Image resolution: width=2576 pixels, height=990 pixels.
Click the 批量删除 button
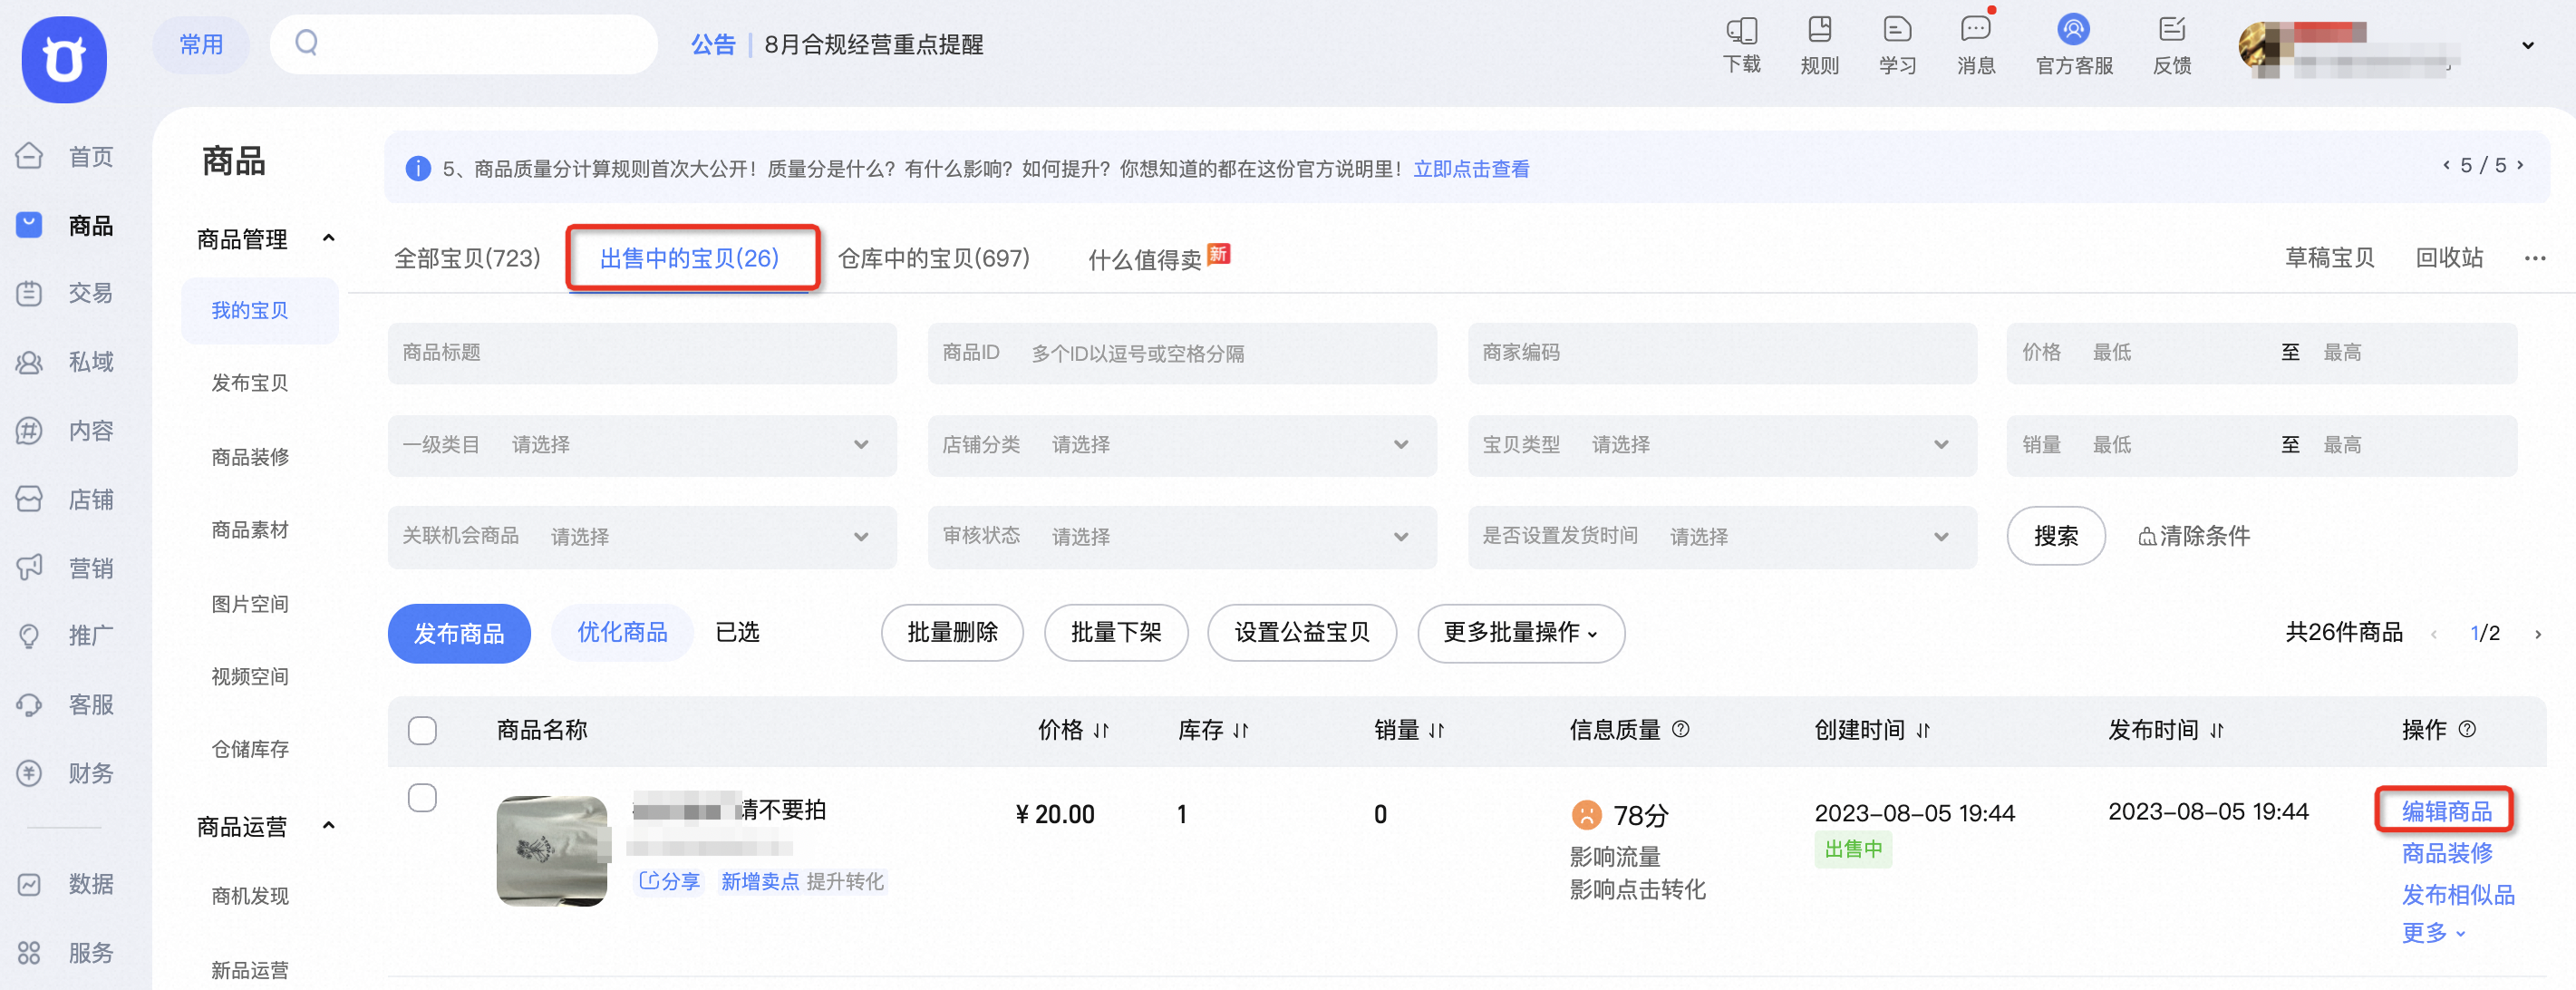[x=952, y=633]
